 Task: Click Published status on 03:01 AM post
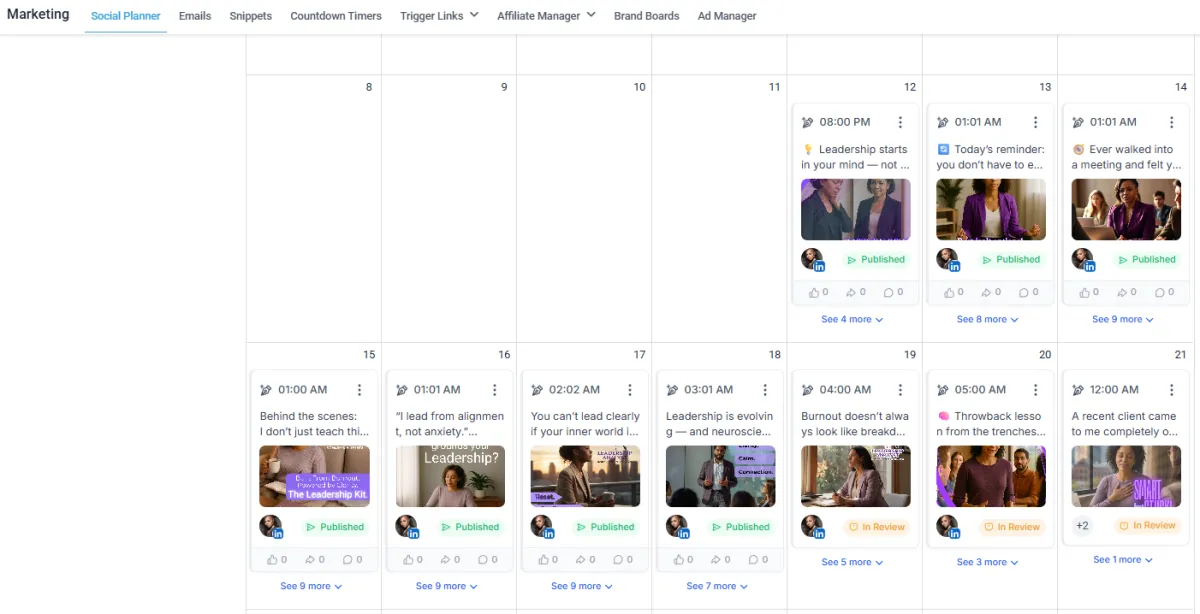click(740, 527)
